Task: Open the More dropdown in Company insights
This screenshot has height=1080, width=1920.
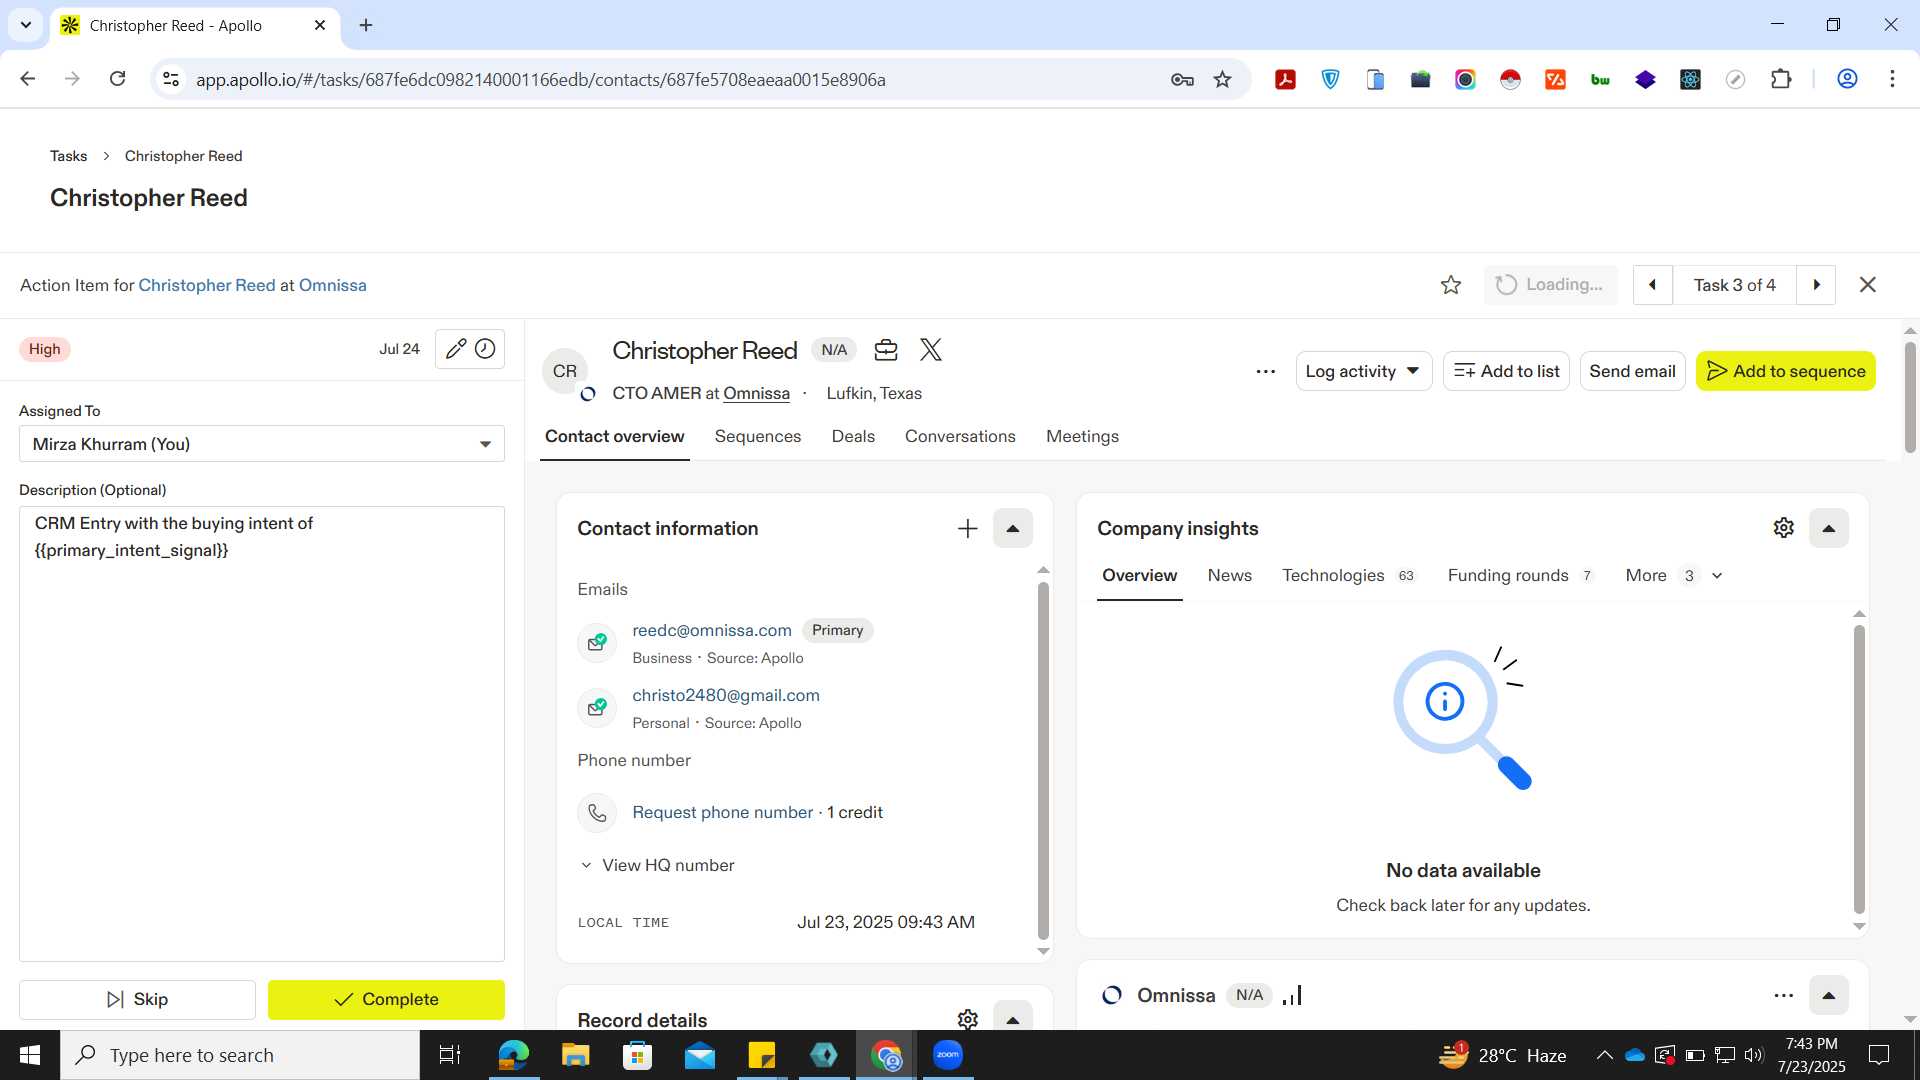Action: [x=1673, y=576]
